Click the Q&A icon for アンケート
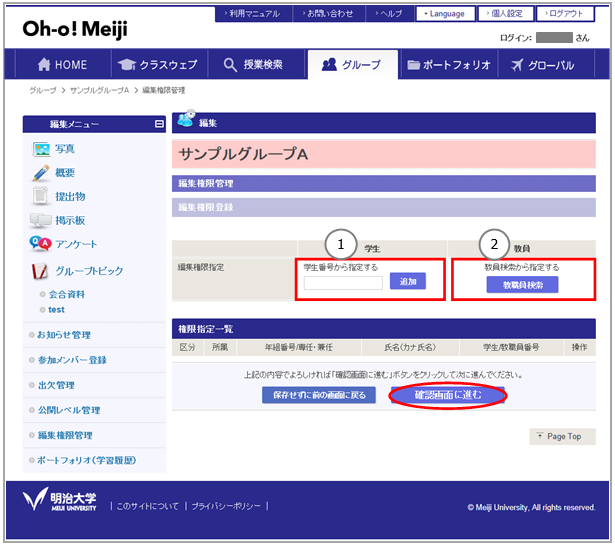615x544 pixels. pos(40,244)
